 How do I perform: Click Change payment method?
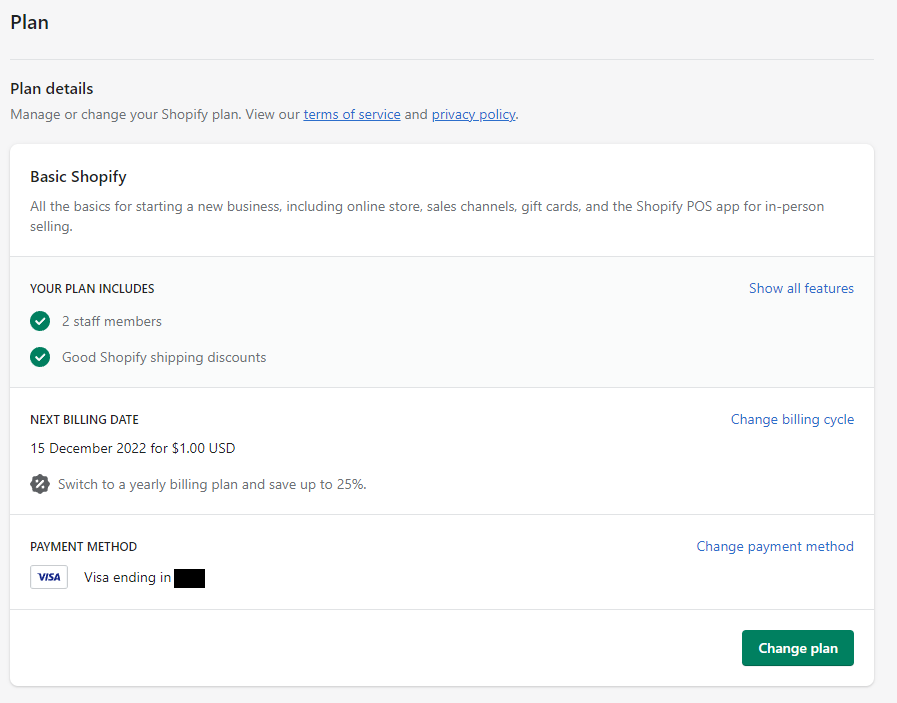tap(775, 546)
